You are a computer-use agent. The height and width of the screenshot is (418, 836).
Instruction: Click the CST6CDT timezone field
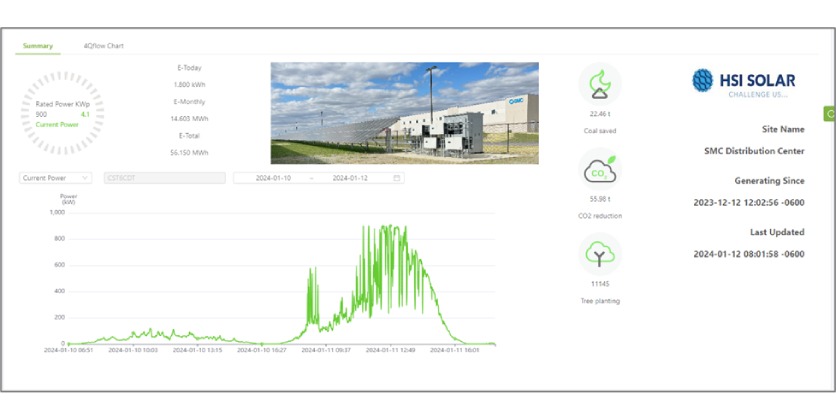[150, 178]
